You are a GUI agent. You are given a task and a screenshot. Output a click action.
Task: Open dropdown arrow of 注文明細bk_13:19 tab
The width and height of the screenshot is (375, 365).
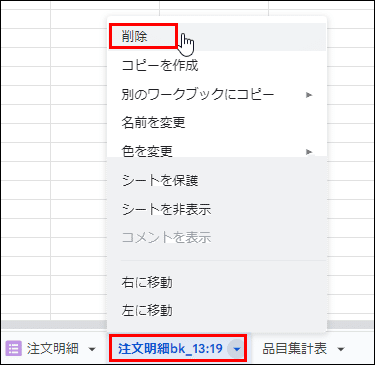tap(236, 349)
